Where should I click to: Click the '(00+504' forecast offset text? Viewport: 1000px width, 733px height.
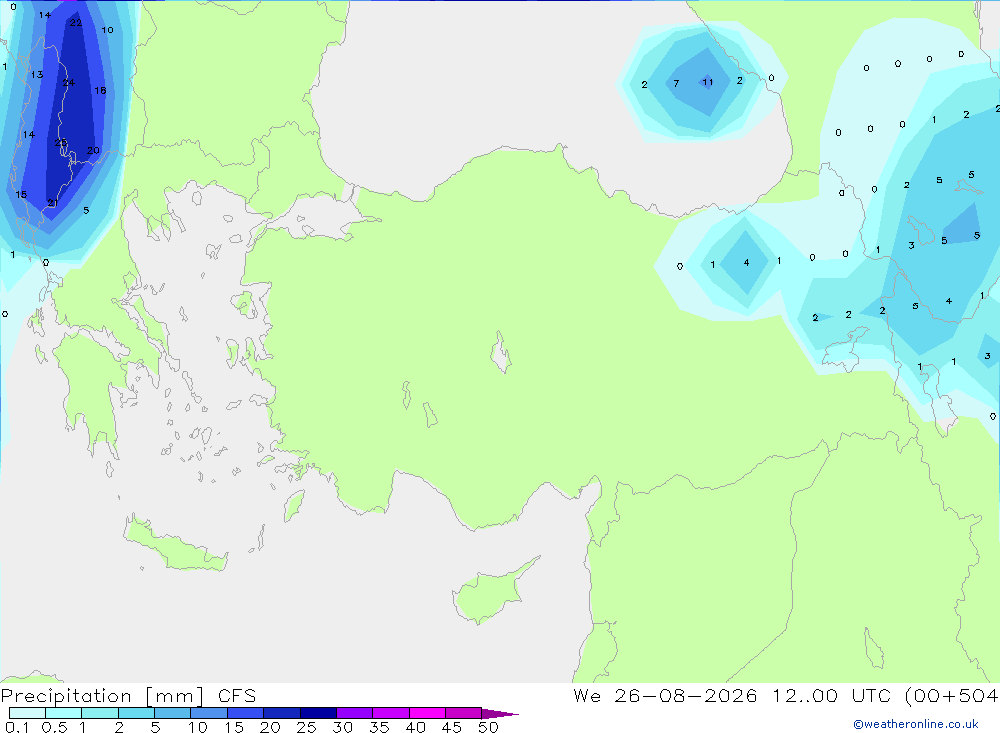[952, 695]
